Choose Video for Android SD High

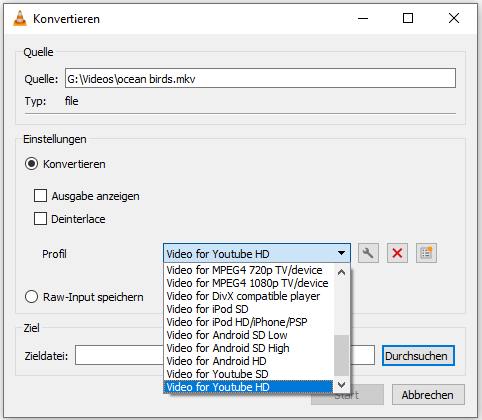248,348
